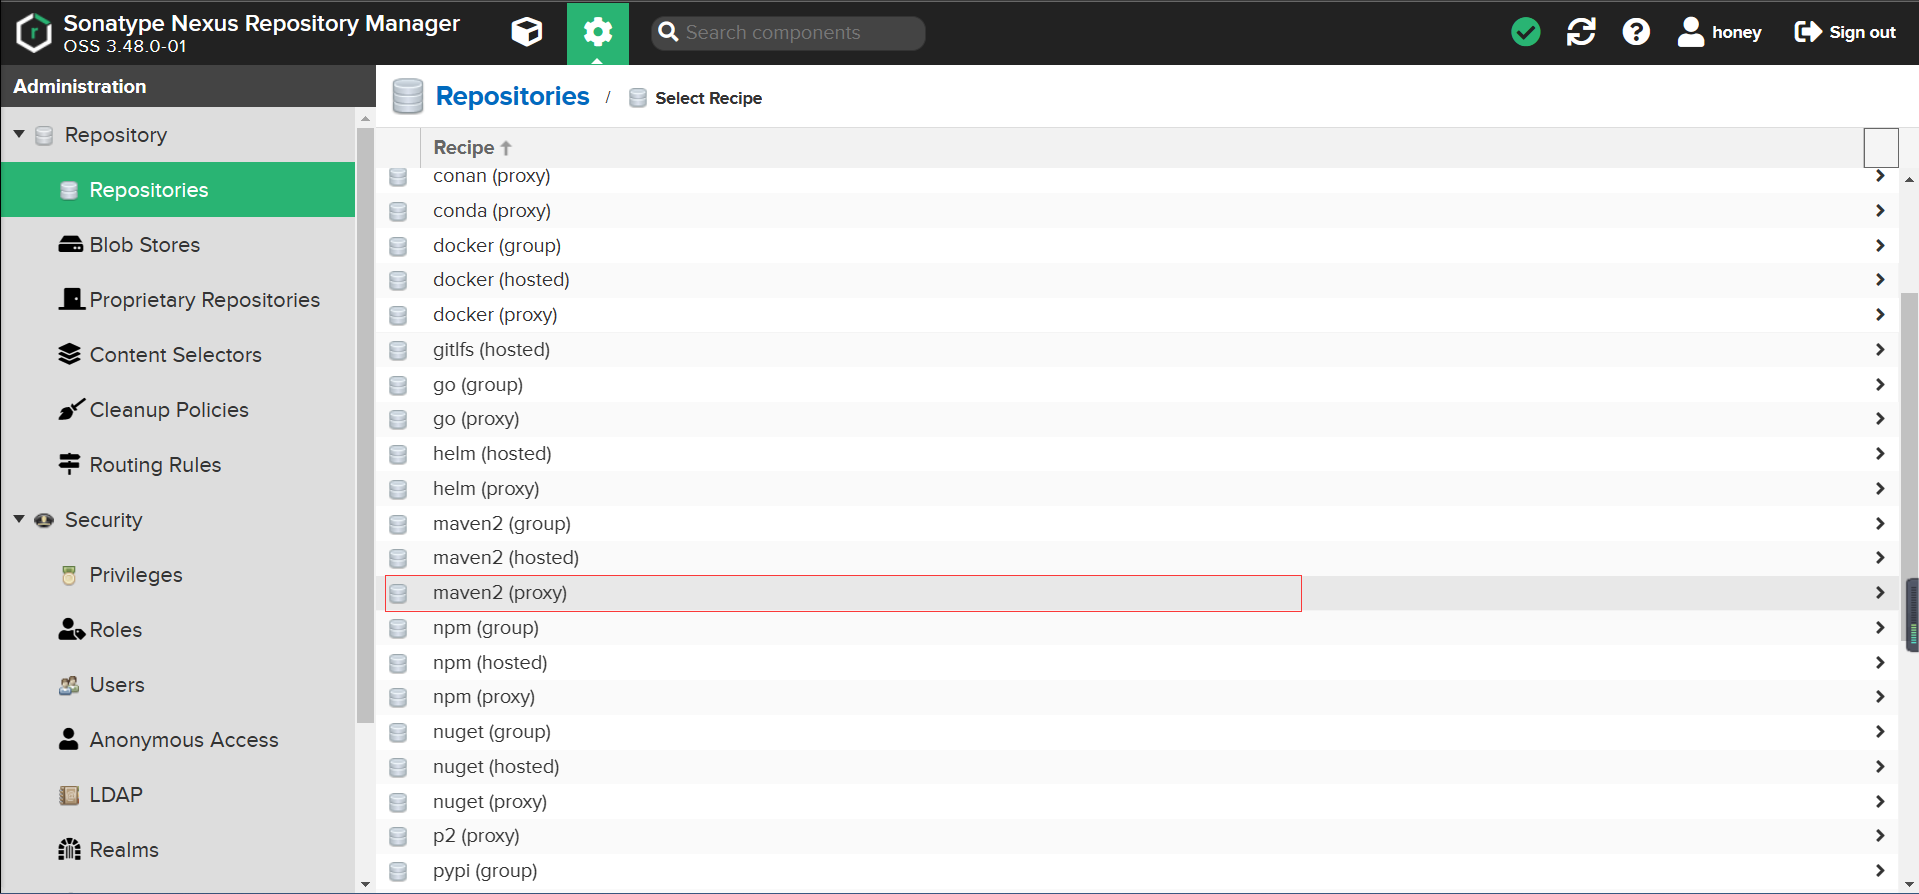Click the chevron on nuget (group) row
The width and height of the screenshot is (1919, 894).
pyautogui.click(x=1880, y=732)
